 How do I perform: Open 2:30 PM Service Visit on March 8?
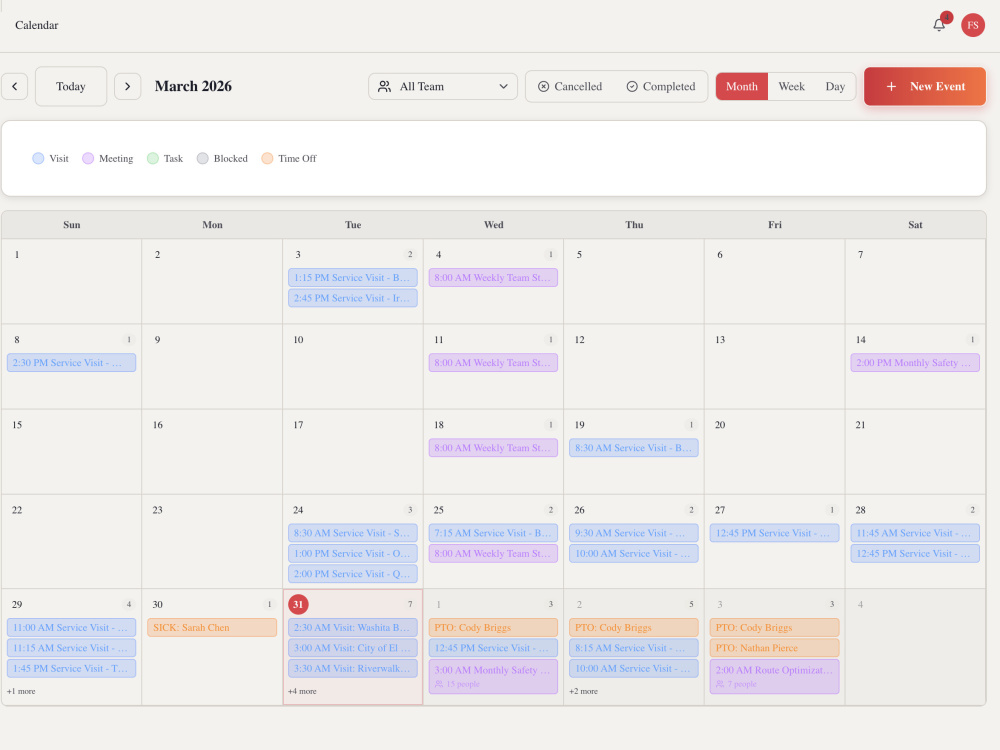71,363
